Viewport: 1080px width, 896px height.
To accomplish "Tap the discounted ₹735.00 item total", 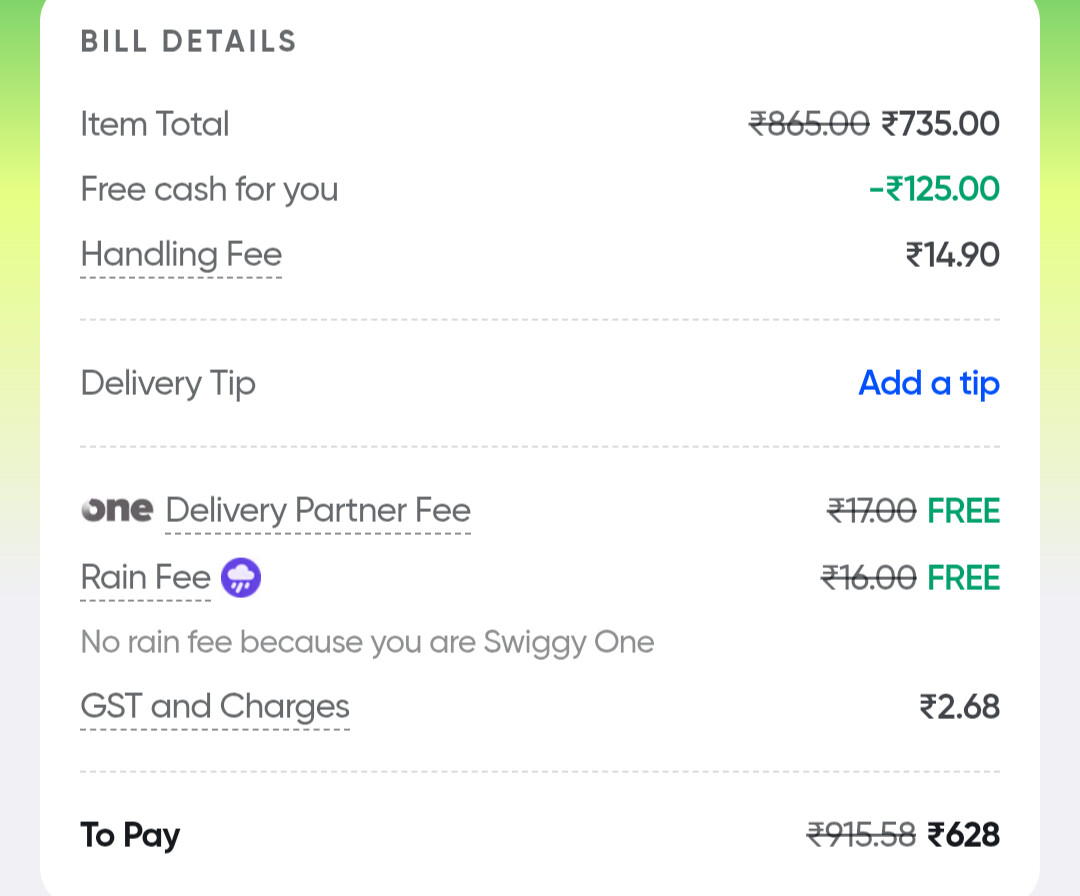I will (940, 124).
